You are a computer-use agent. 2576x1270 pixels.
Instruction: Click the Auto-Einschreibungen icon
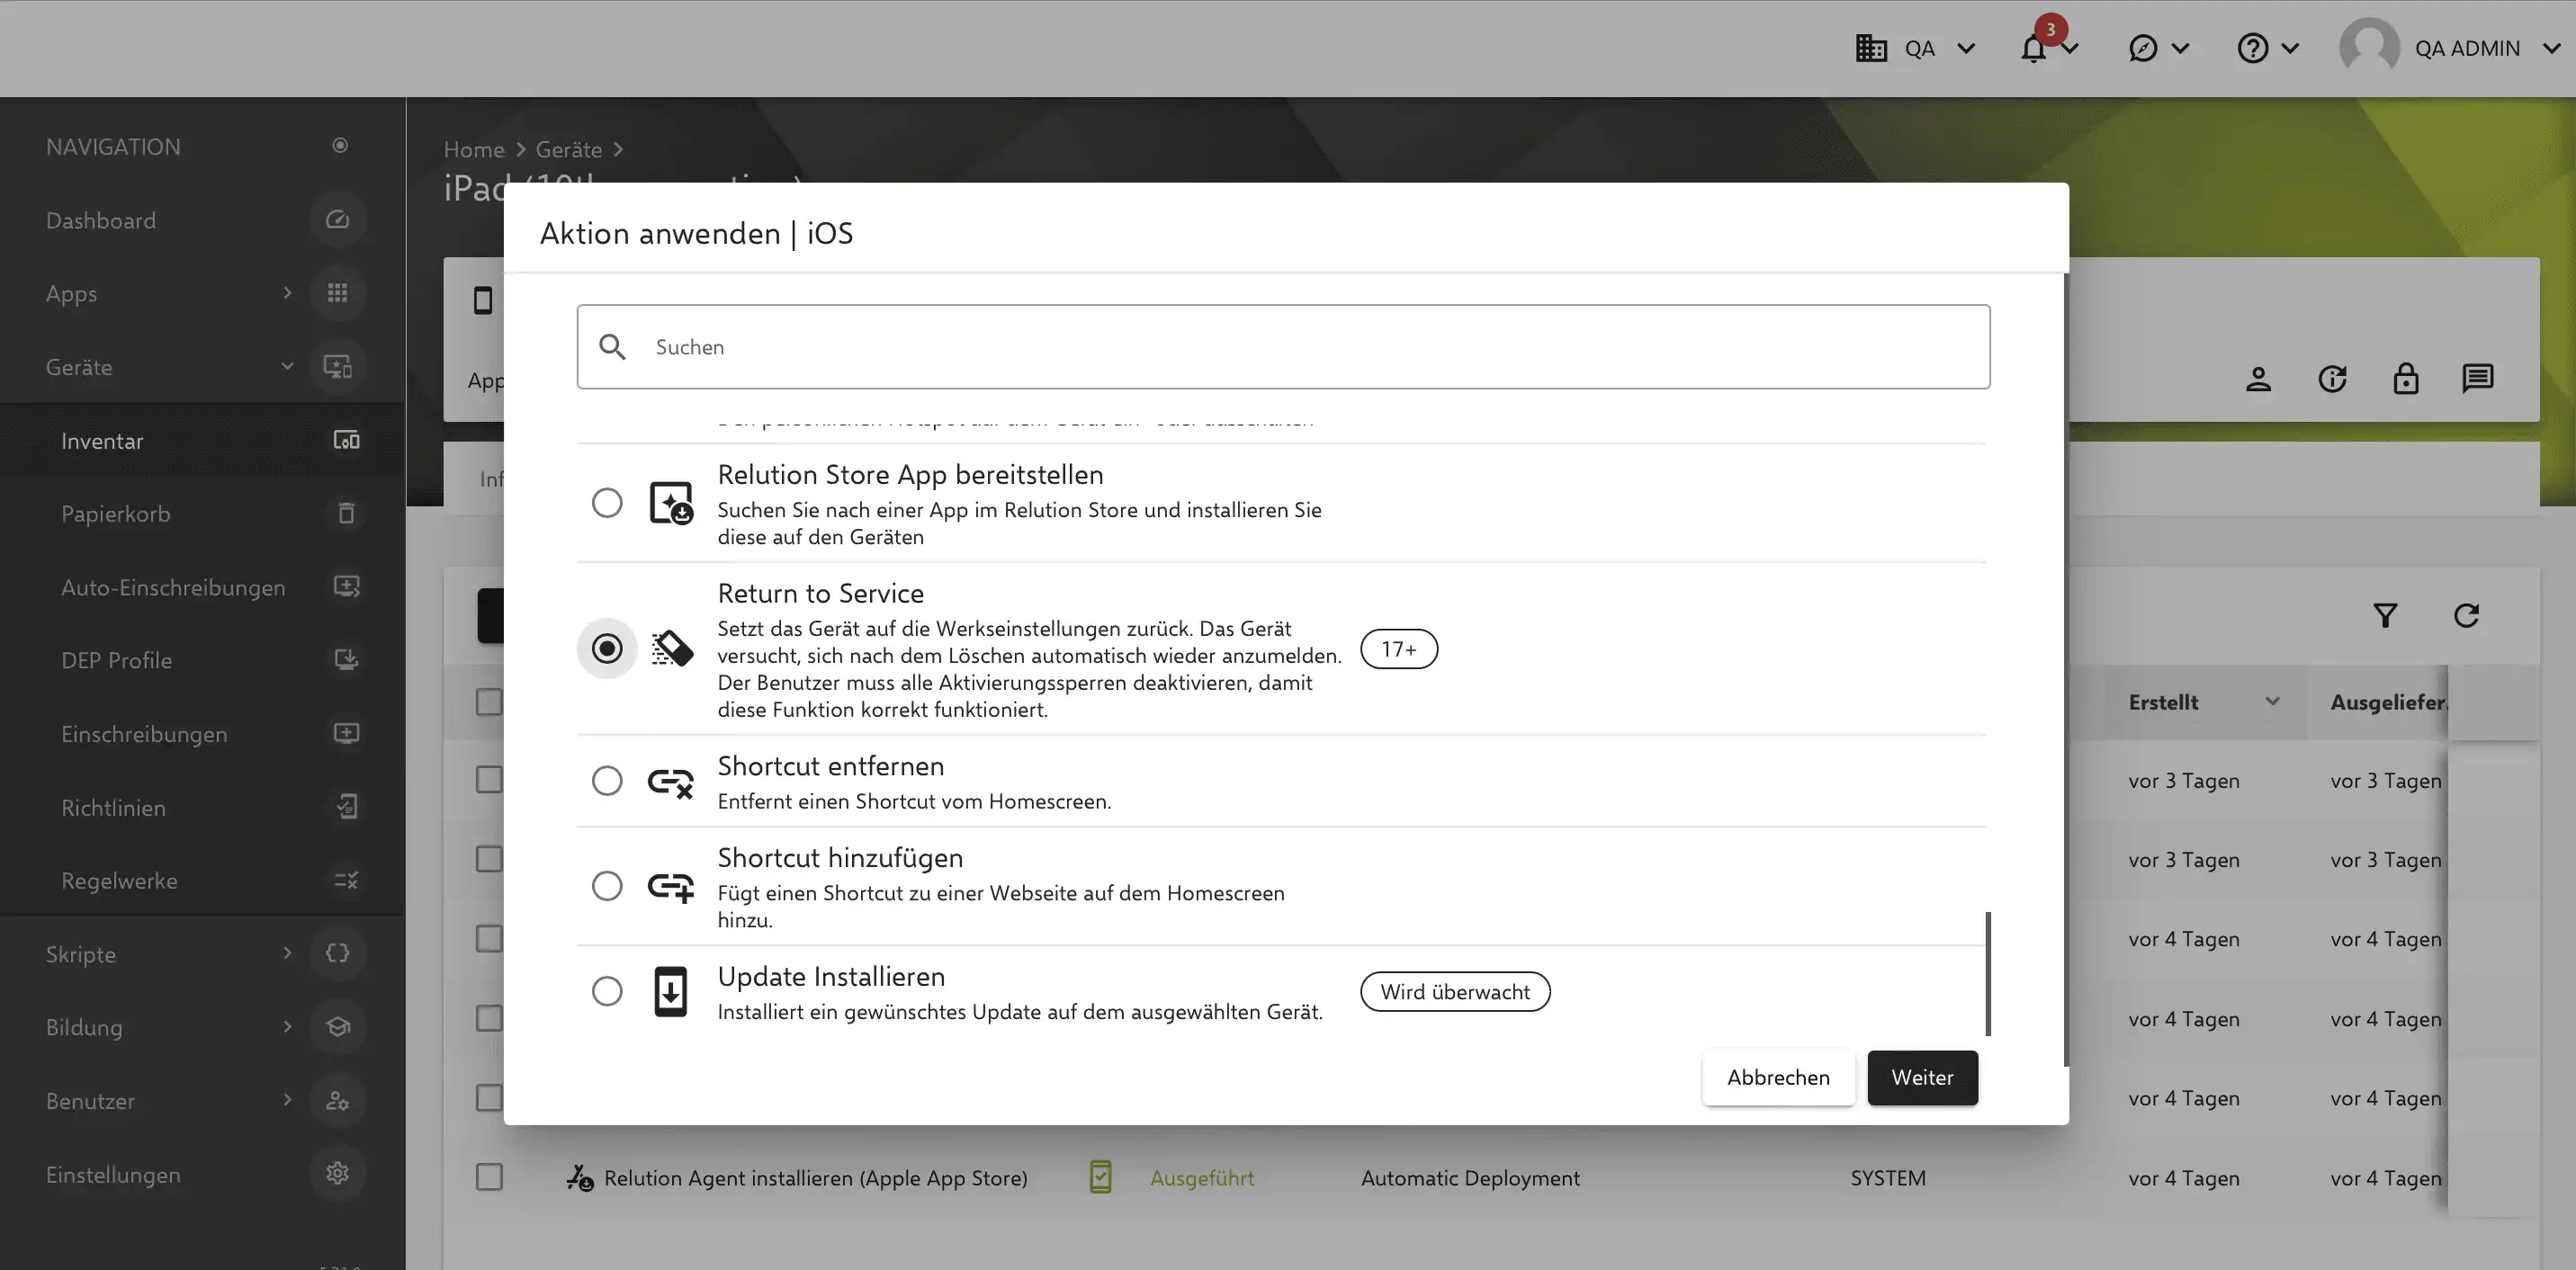click(x=346, y=587)
